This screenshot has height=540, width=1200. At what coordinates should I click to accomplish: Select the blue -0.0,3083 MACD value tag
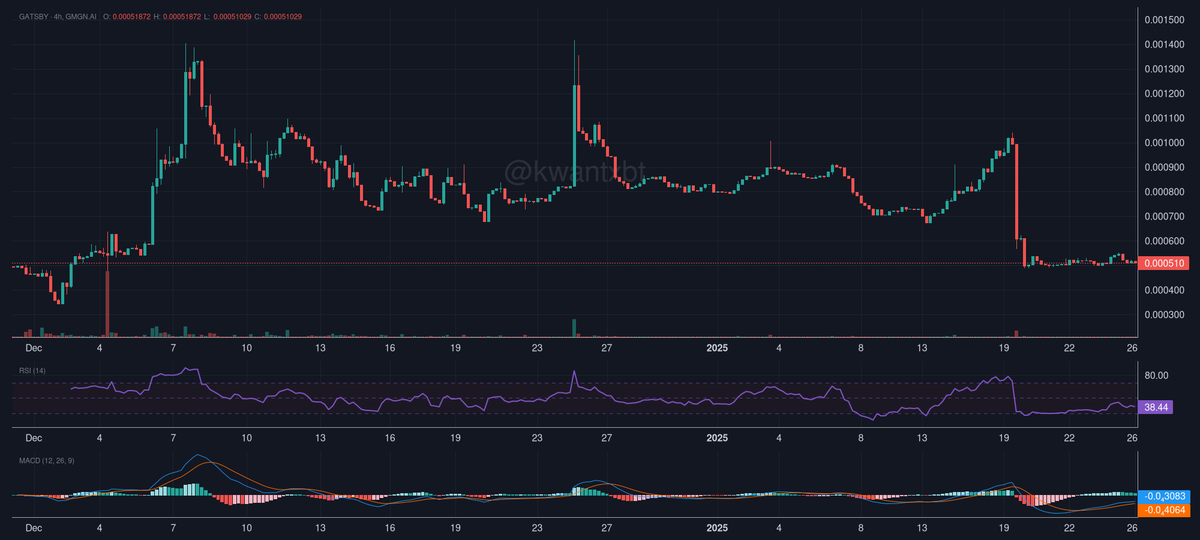click(1166, 496)
